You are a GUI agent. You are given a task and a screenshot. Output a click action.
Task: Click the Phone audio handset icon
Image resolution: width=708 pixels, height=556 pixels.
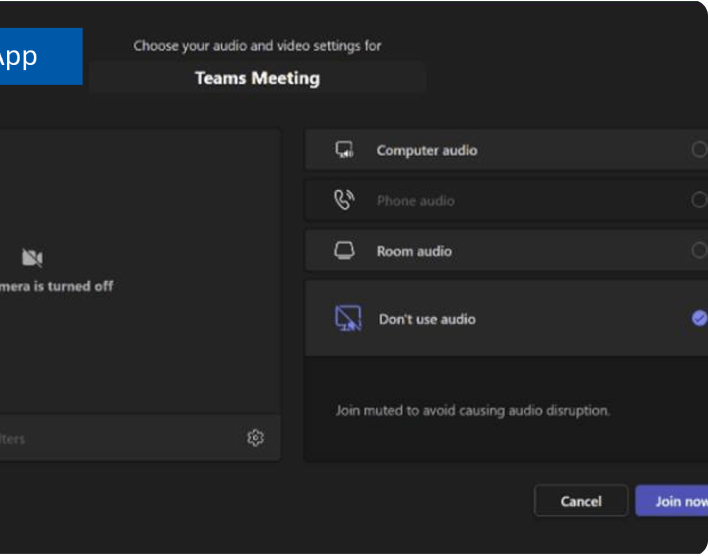[x=344, y=200]
